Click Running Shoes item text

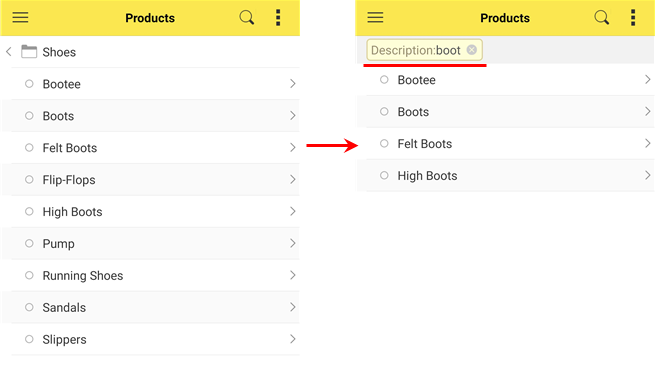[x=83, y=276]
